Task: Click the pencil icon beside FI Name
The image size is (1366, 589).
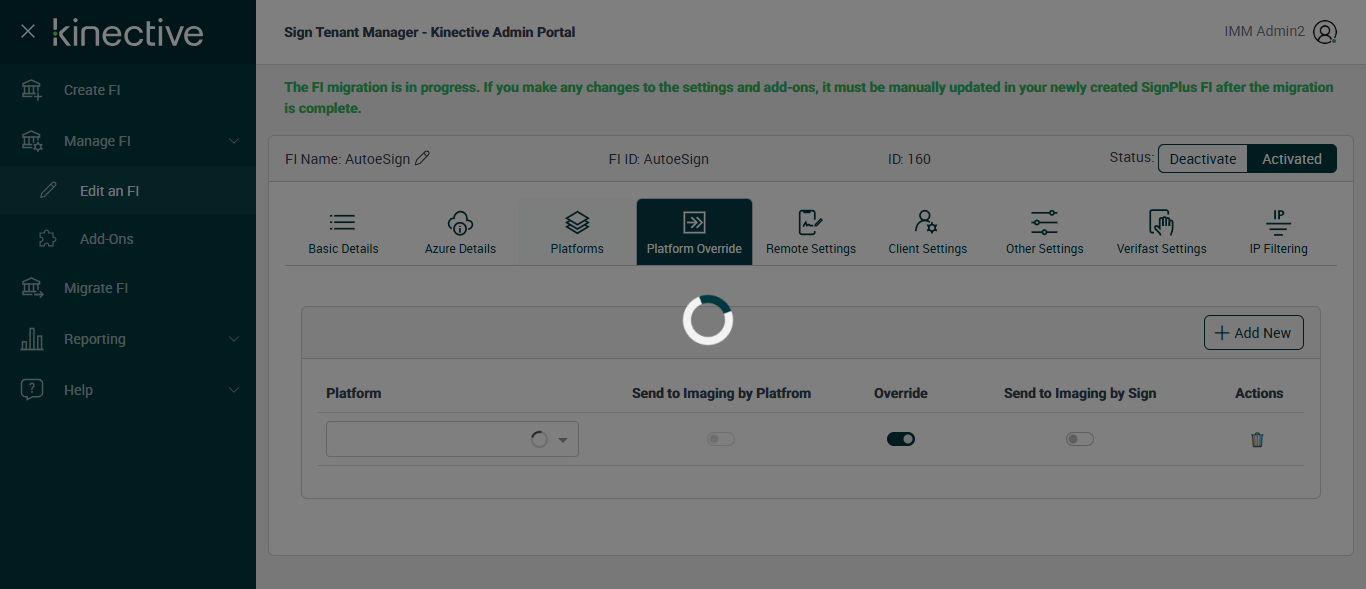Action: 422,159
